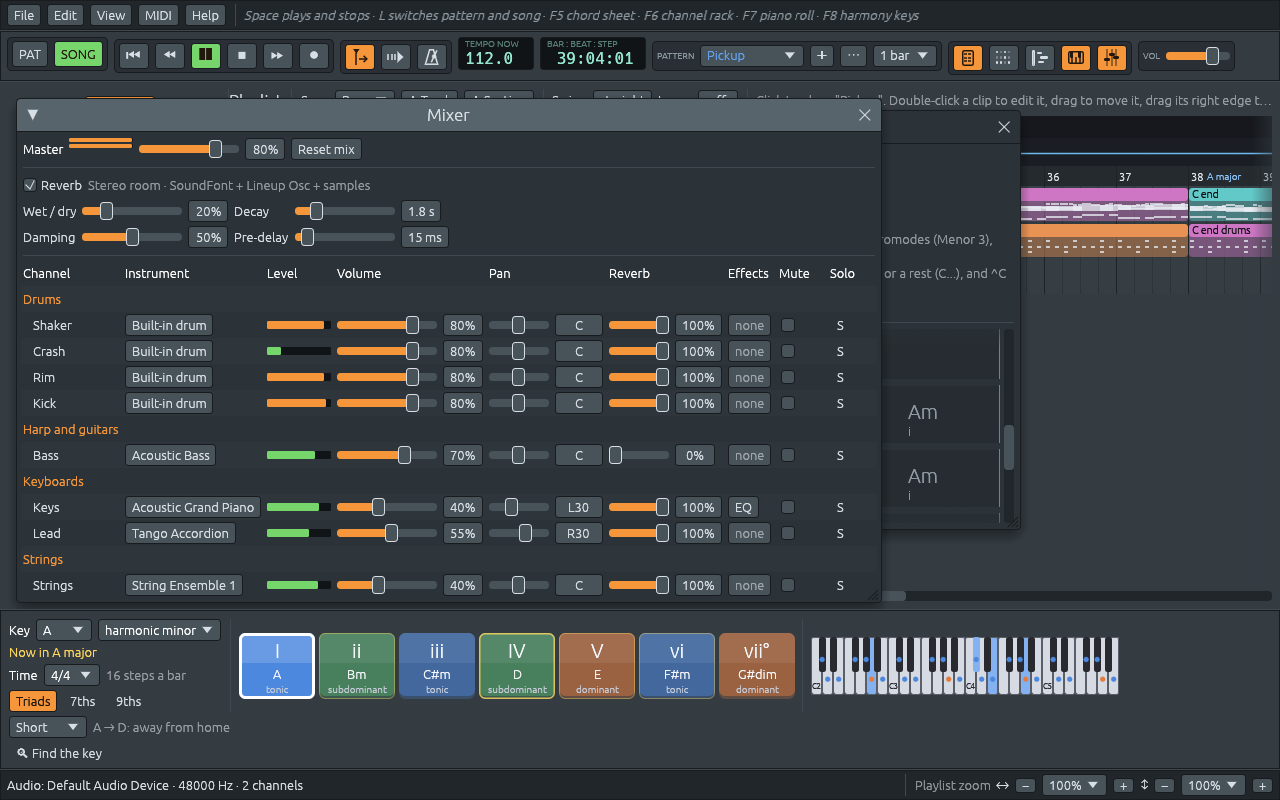
Task: Toggle the orange follow-playhead icon
Action: pos(360,57)
